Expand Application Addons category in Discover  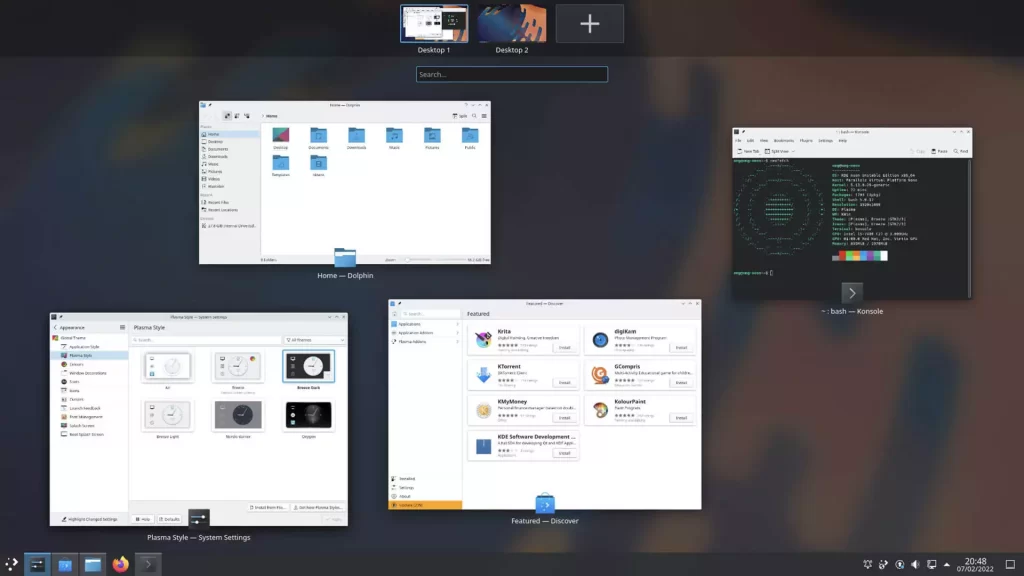[426, 332]
